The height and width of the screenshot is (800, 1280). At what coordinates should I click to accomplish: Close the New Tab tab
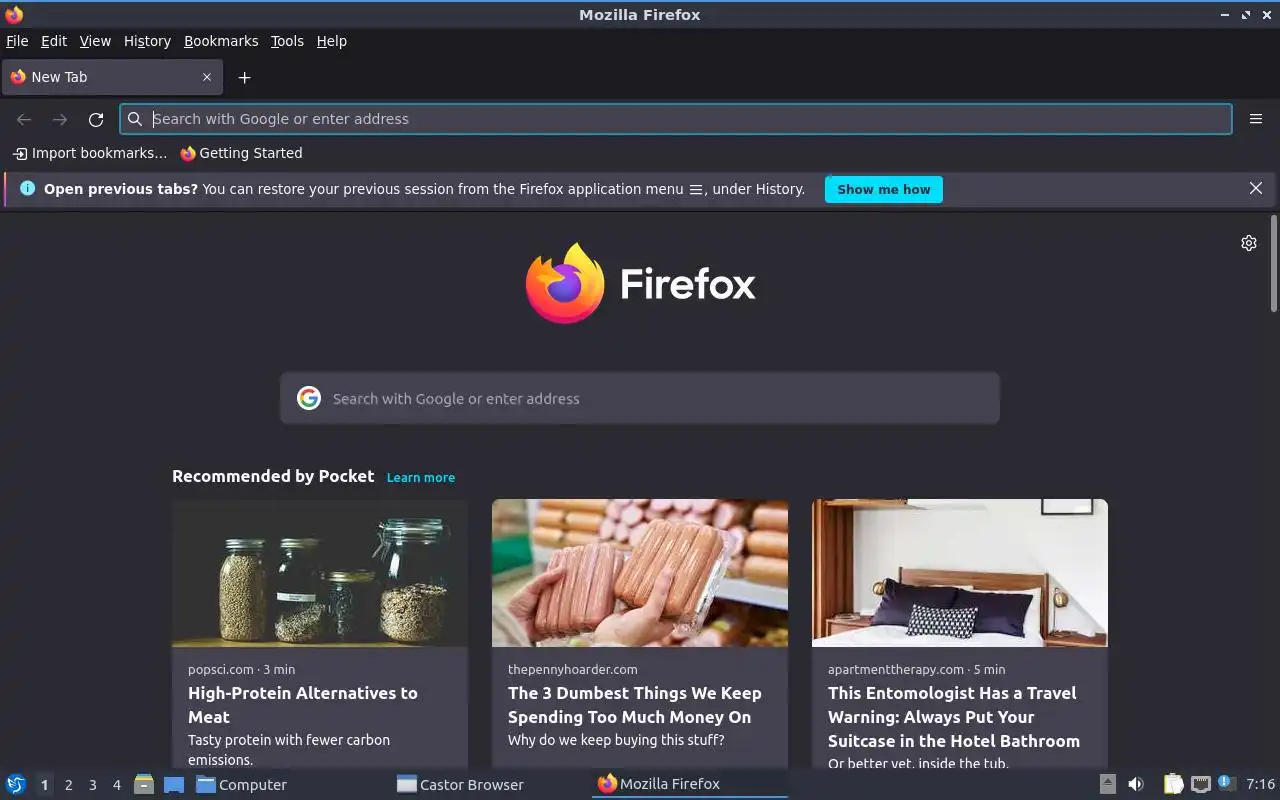(207, 77)
